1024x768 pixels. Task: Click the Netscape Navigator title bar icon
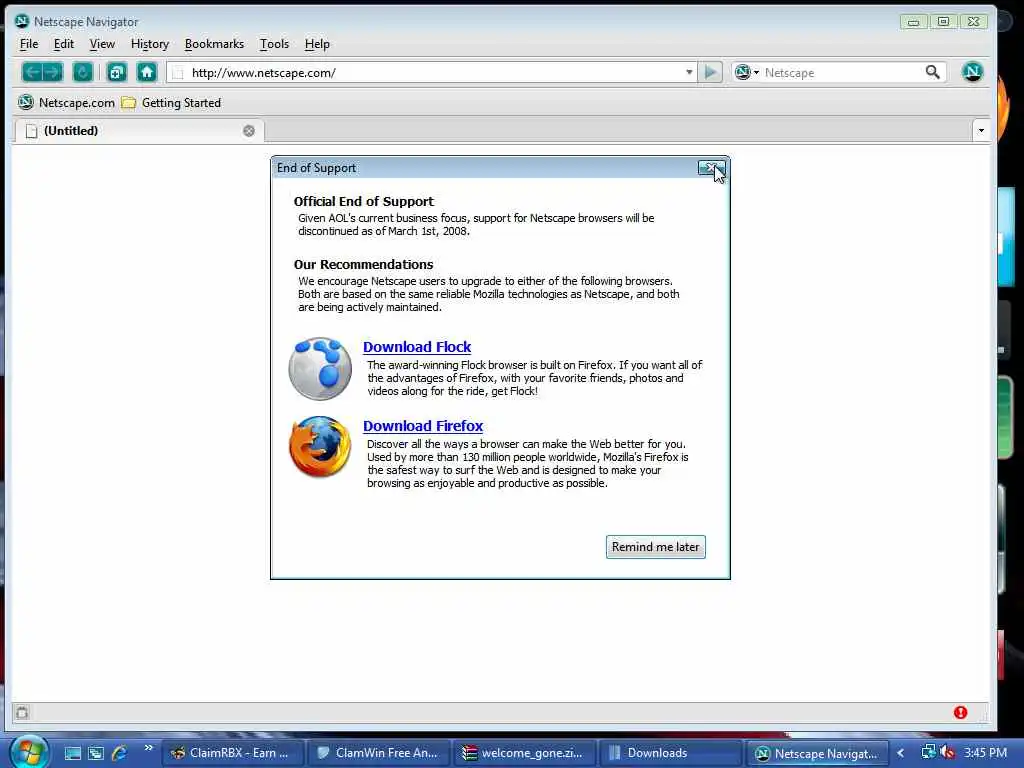click(x=22, y=21)
